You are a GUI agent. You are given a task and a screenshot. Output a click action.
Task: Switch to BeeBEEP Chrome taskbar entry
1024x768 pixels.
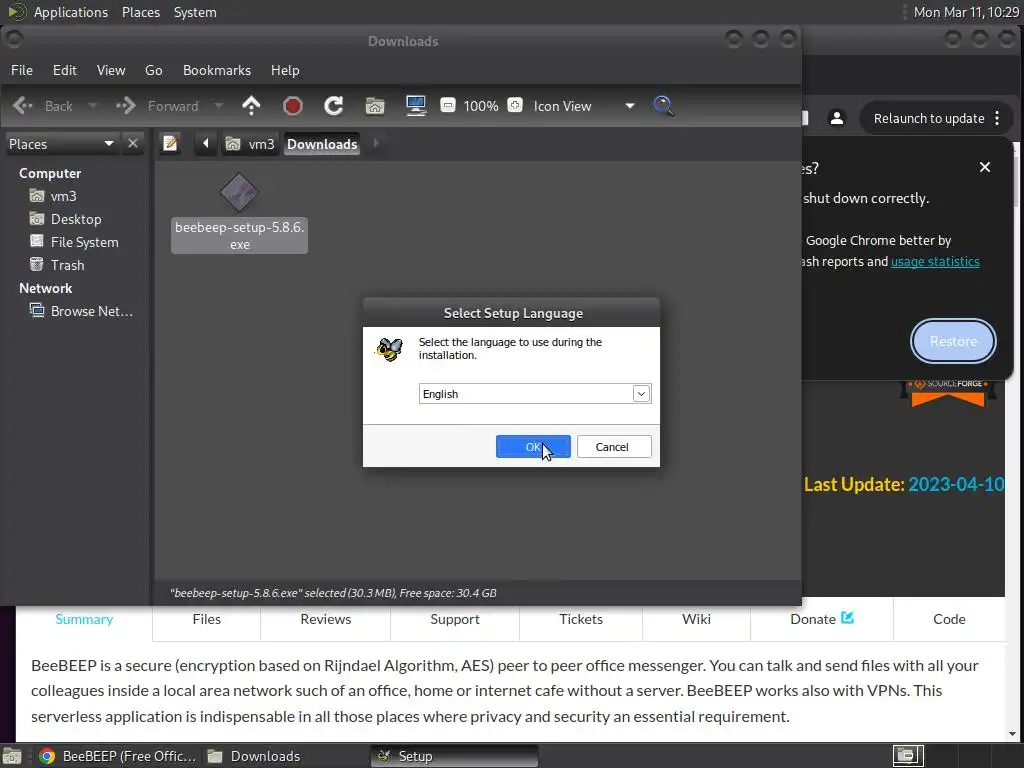[x=117, y=756]
